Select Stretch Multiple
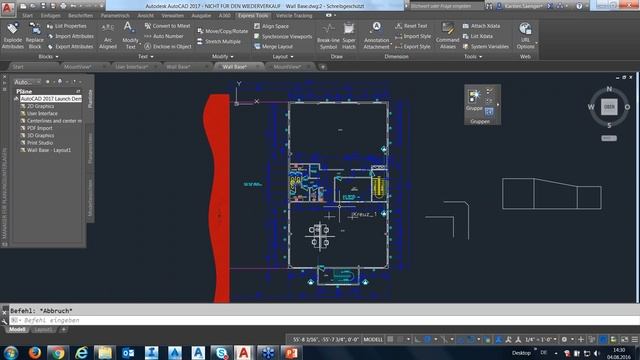The width and height of the screenshot is (640, 360). click(219, 41)
